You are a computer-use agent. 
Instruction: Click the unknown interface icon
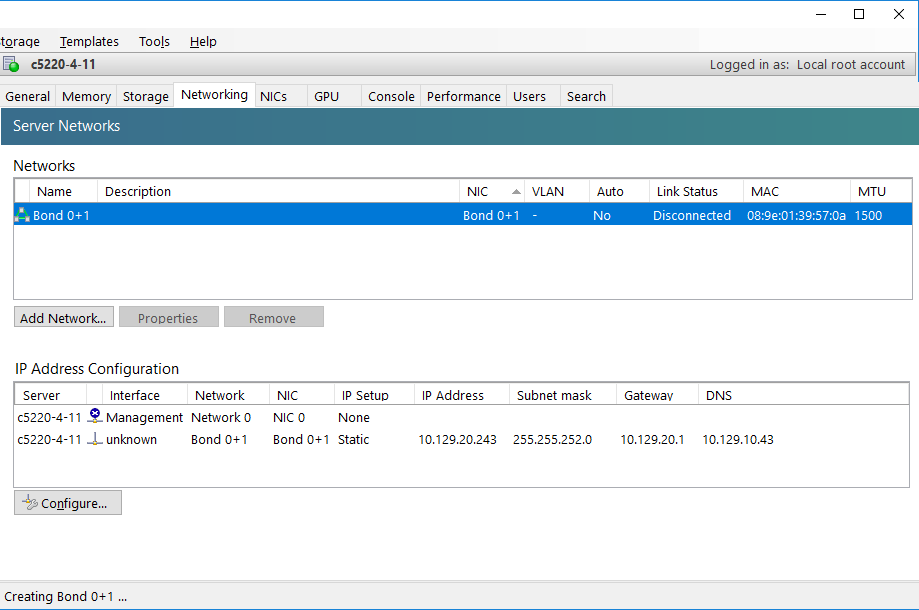[95, 439]
